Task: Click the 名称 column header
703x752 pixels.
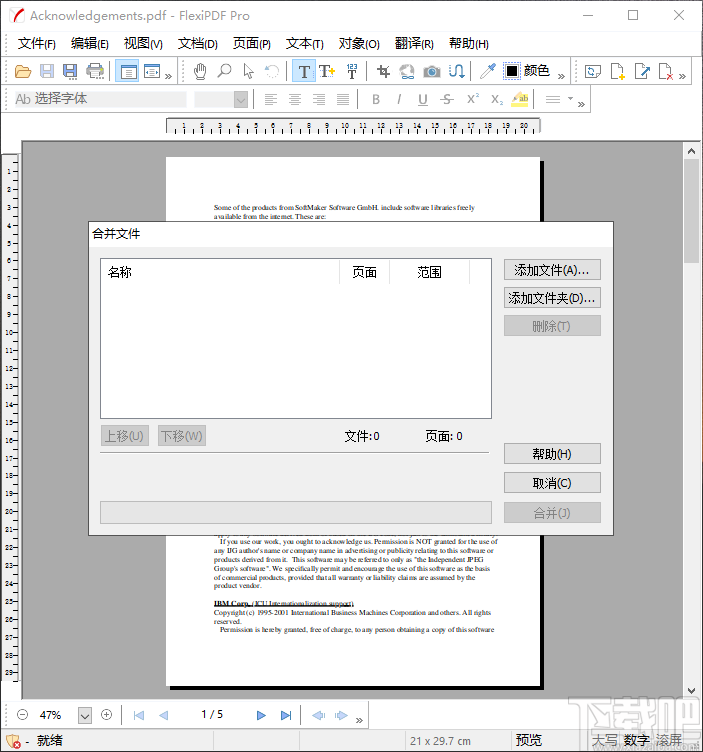Action: (x=220, y=272)
